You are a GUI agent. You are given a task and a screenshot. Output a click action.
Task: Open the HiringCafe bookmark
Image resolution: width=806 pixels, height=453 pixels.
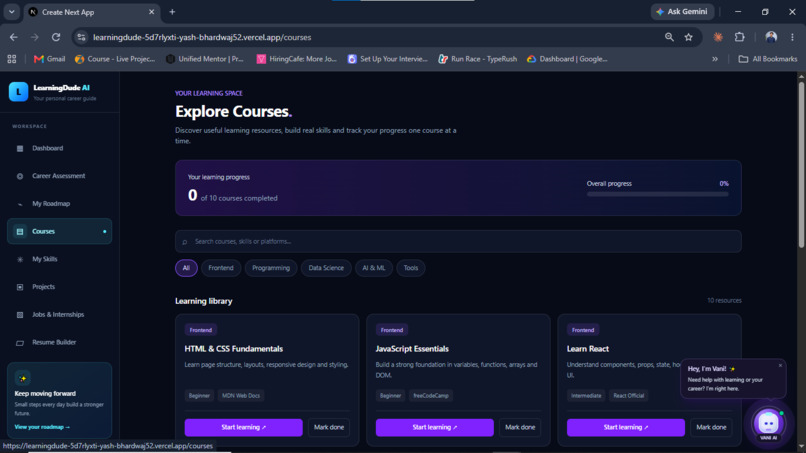coord(297,59)
